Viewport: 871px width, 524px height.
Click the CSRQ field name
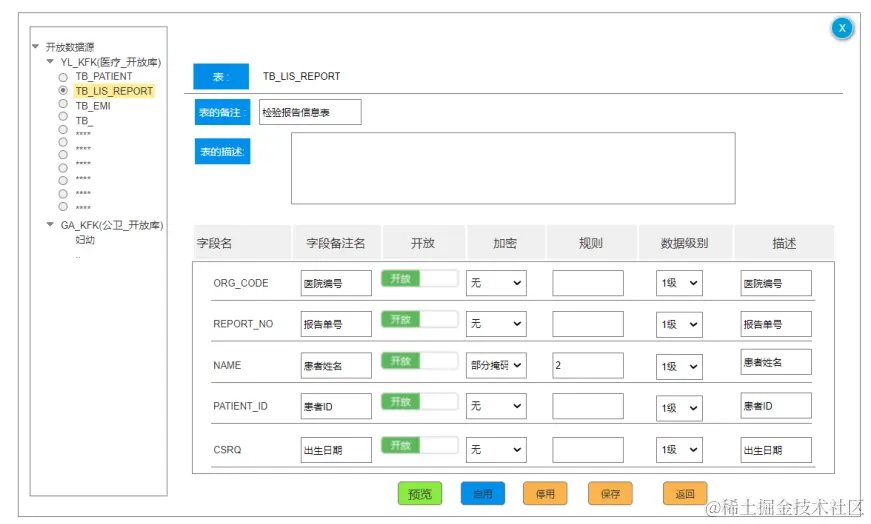tap(227, 450)
